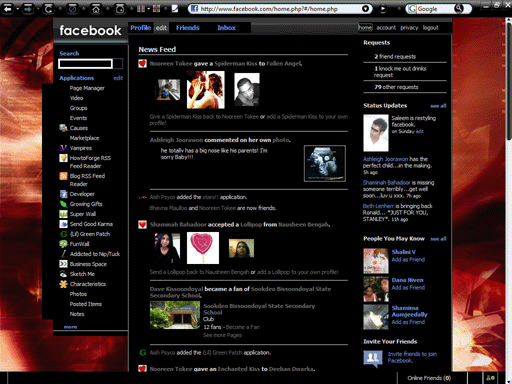Open Marketplace in the sidebar
The width and height of the screenshot is (512, 384).
[x=84, y=138]
